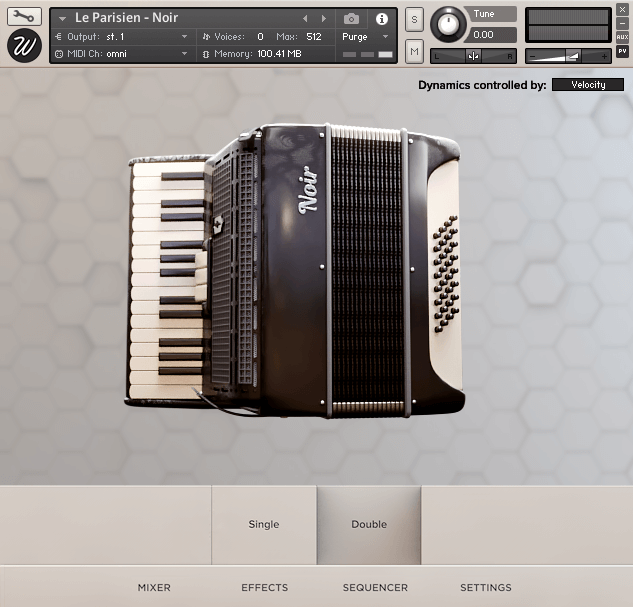Take a snapshot with camera icon
Screen dimensions: 633x607
pos(351,19)
